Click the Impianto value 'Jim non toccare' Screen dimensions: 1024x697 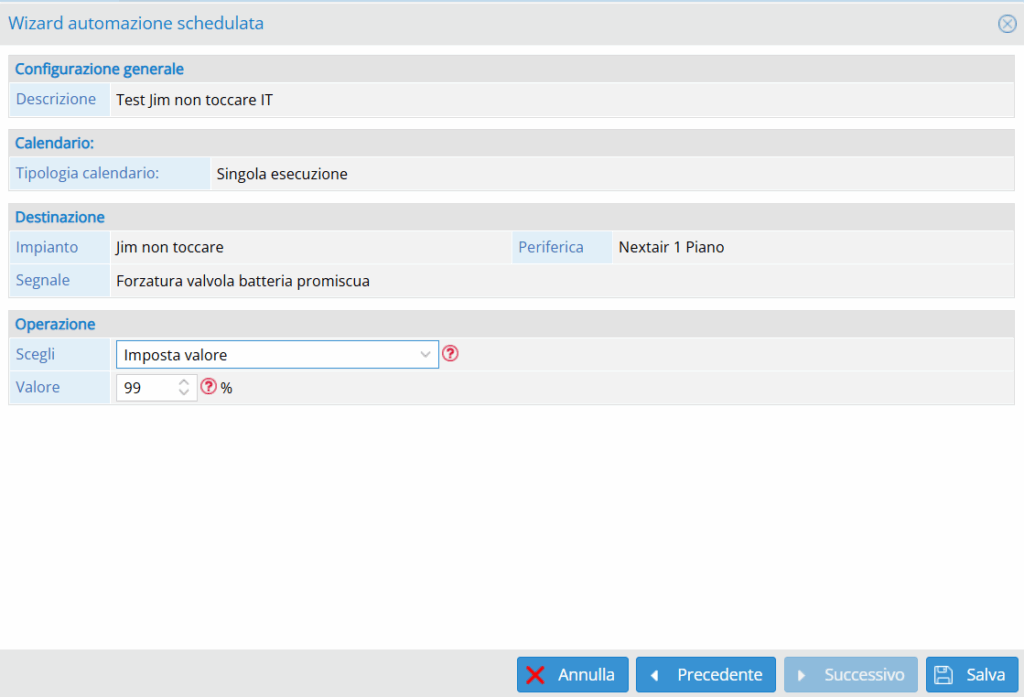coord(170,247)
